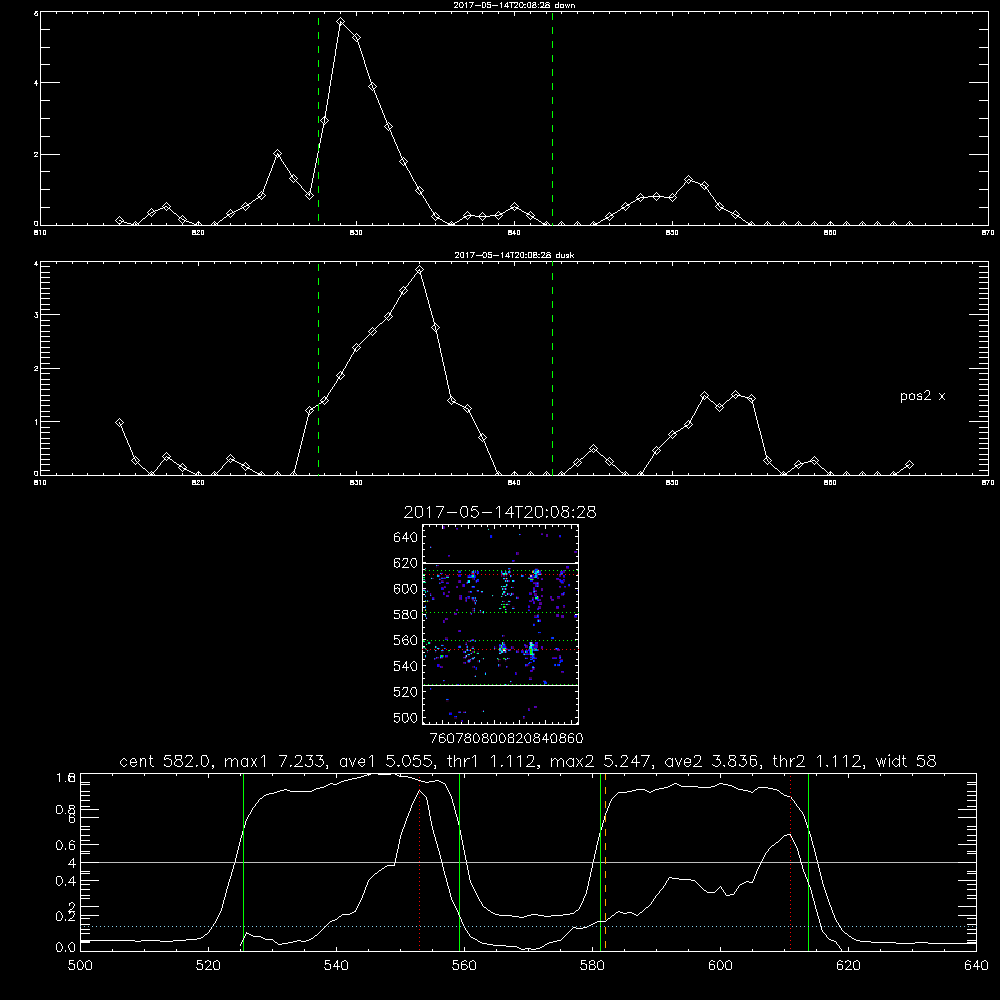This screenshot has height=1000, width=1000.
Task: Click the solid horizontal line at 4 in bottom plot
Action: coord(528,862)
